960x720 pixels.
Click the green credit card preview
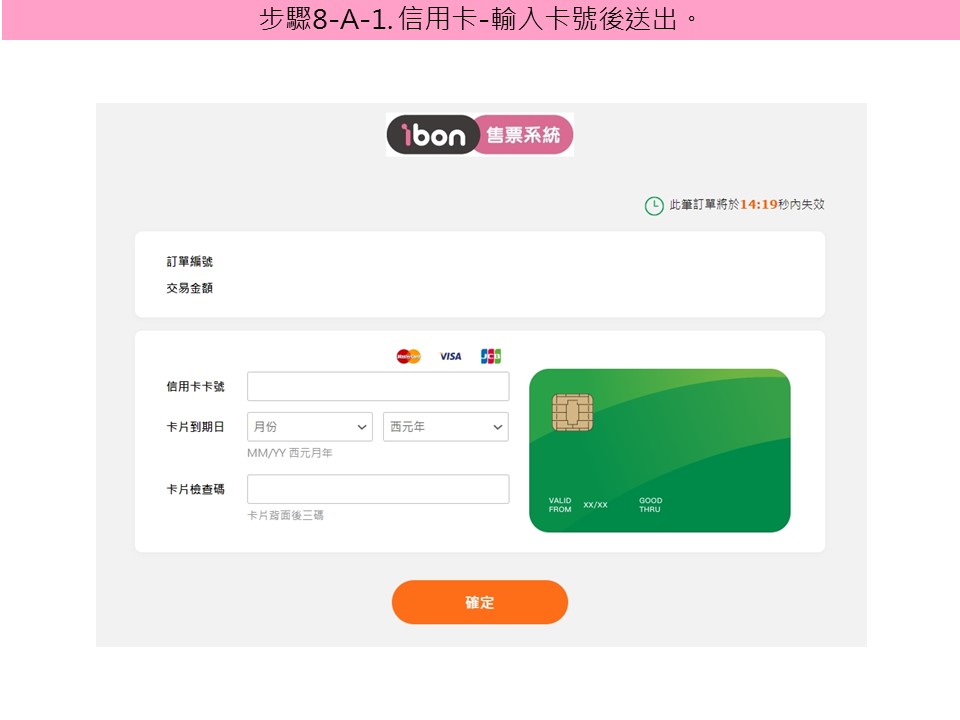tap(659, 450)
